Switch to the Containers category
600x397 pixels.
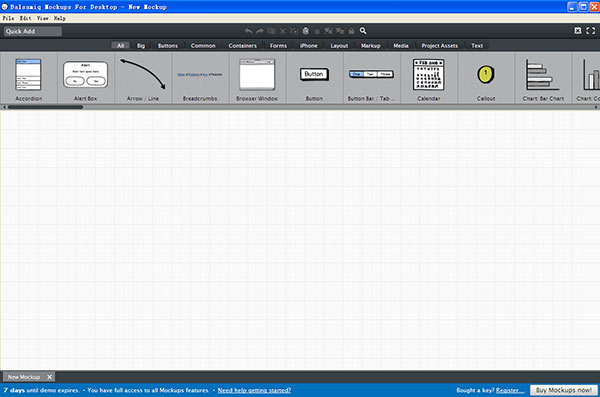(243, 46)
